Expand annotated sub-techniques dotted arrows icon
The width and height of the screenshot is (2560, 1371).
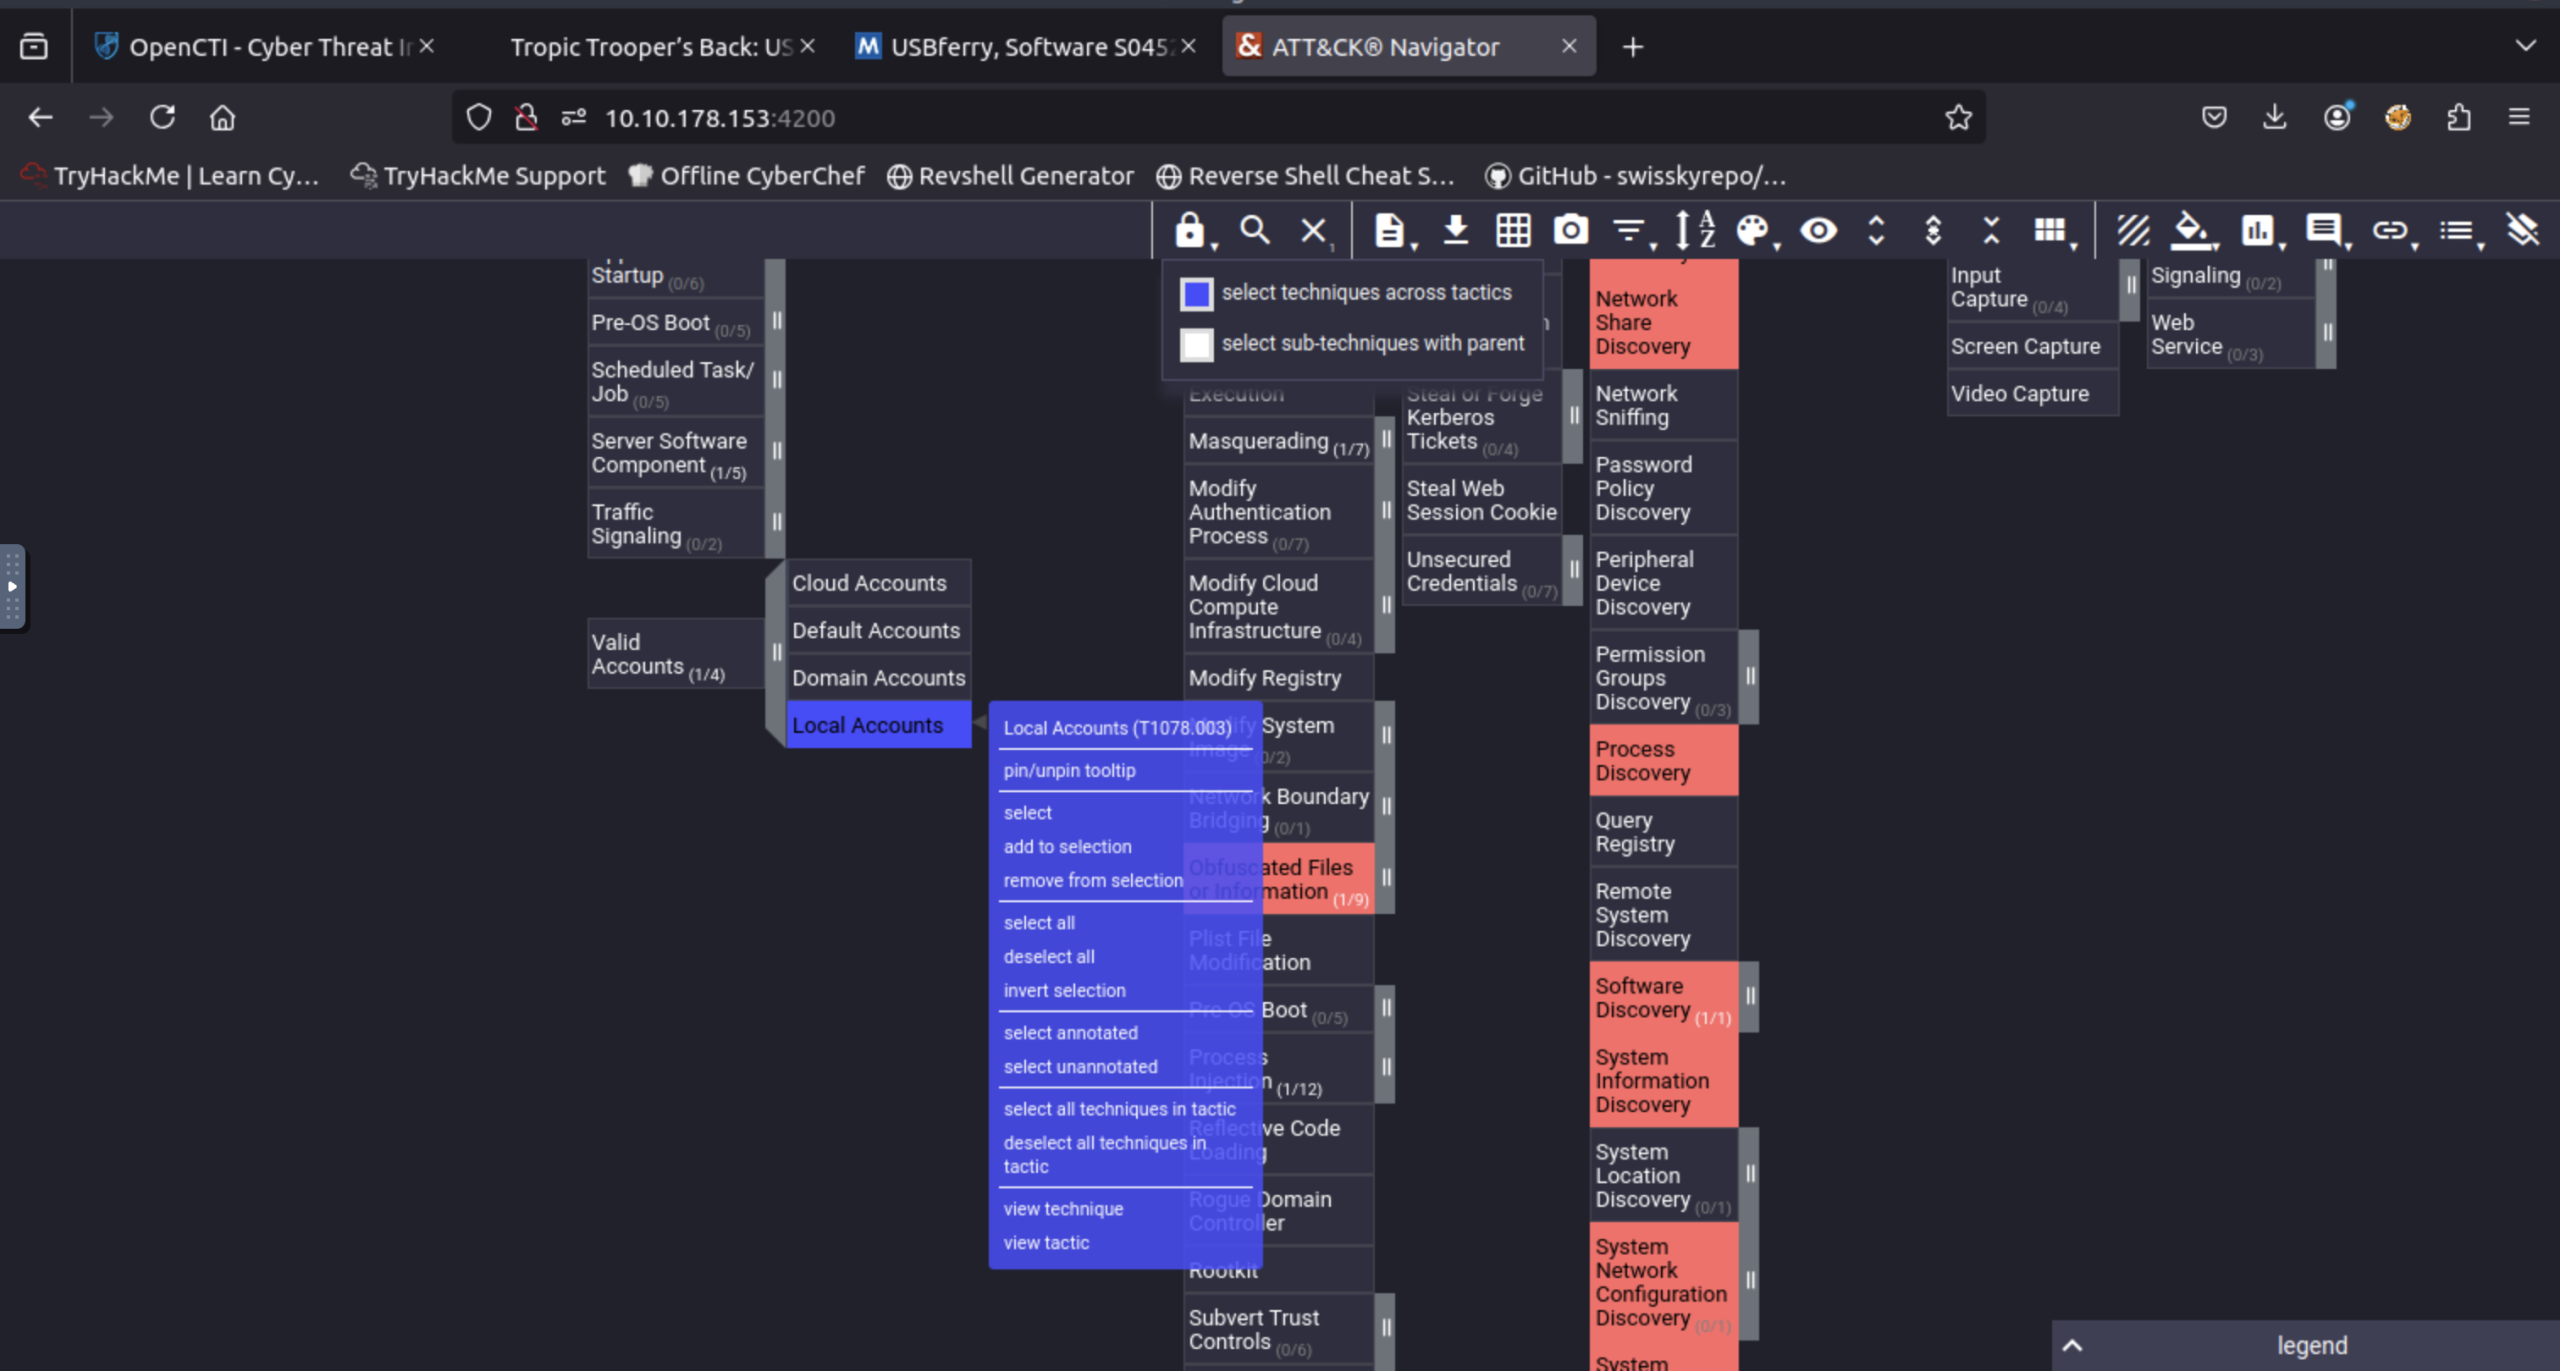pos(1933,231)
